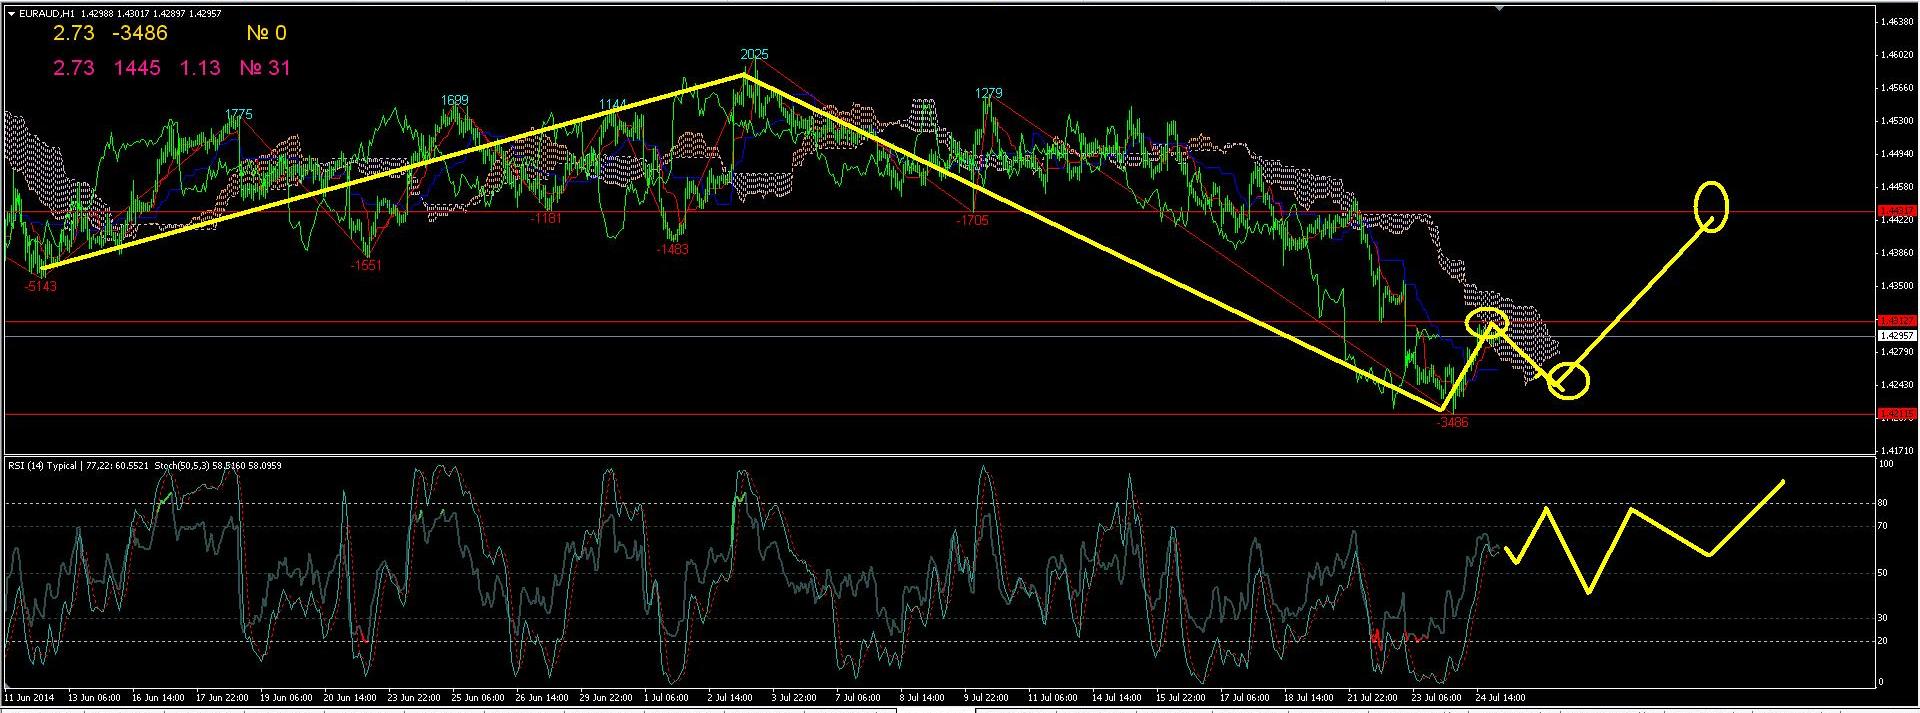Click the dropdown triangle beside EURAUD,H1
This screenshot has height=713, width=1920.
pos(10,14)
